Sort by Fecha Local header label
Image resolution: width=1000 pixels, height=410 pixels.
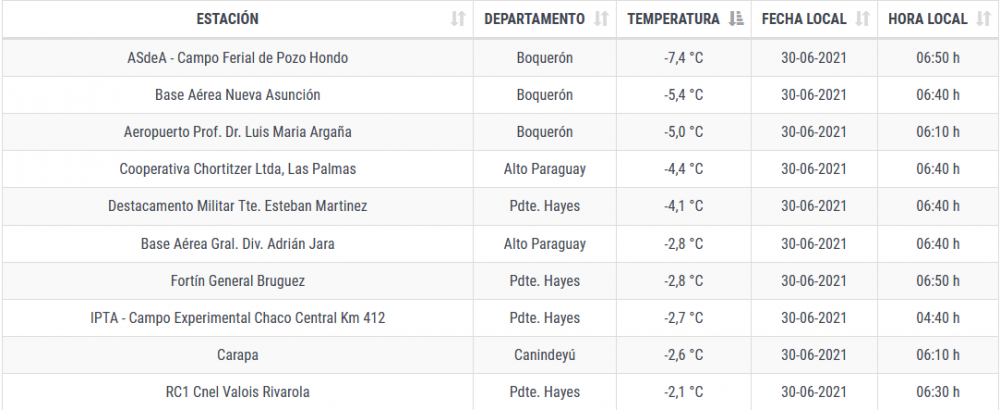pos(804,19)
